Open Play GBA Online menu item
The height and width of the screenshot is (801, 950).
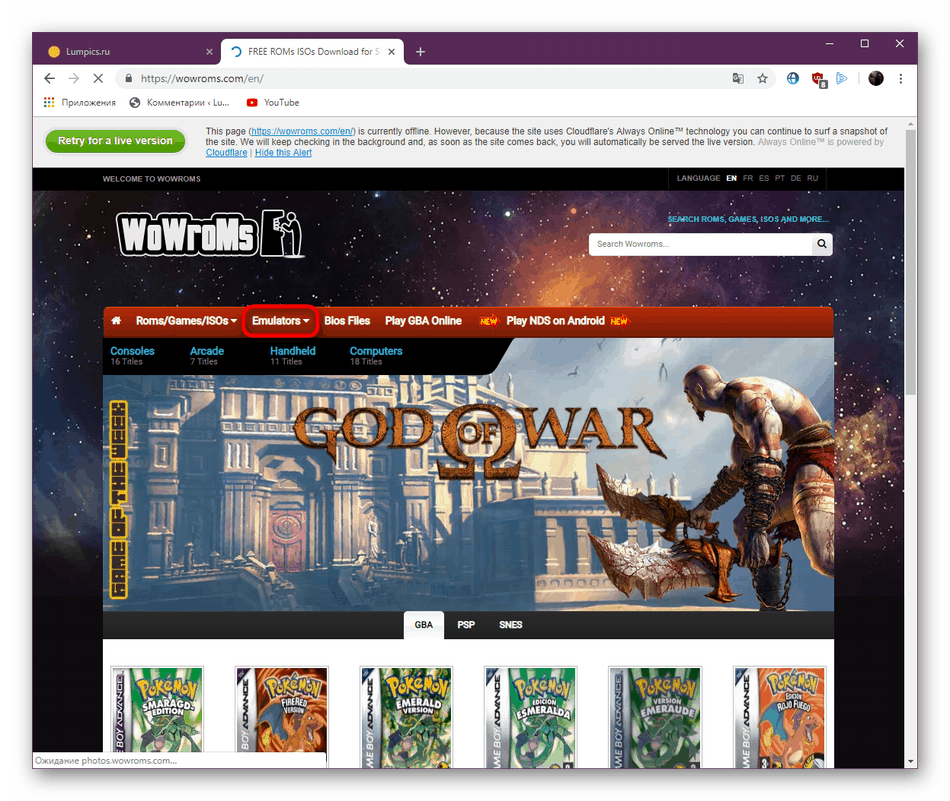click(423, 321)
